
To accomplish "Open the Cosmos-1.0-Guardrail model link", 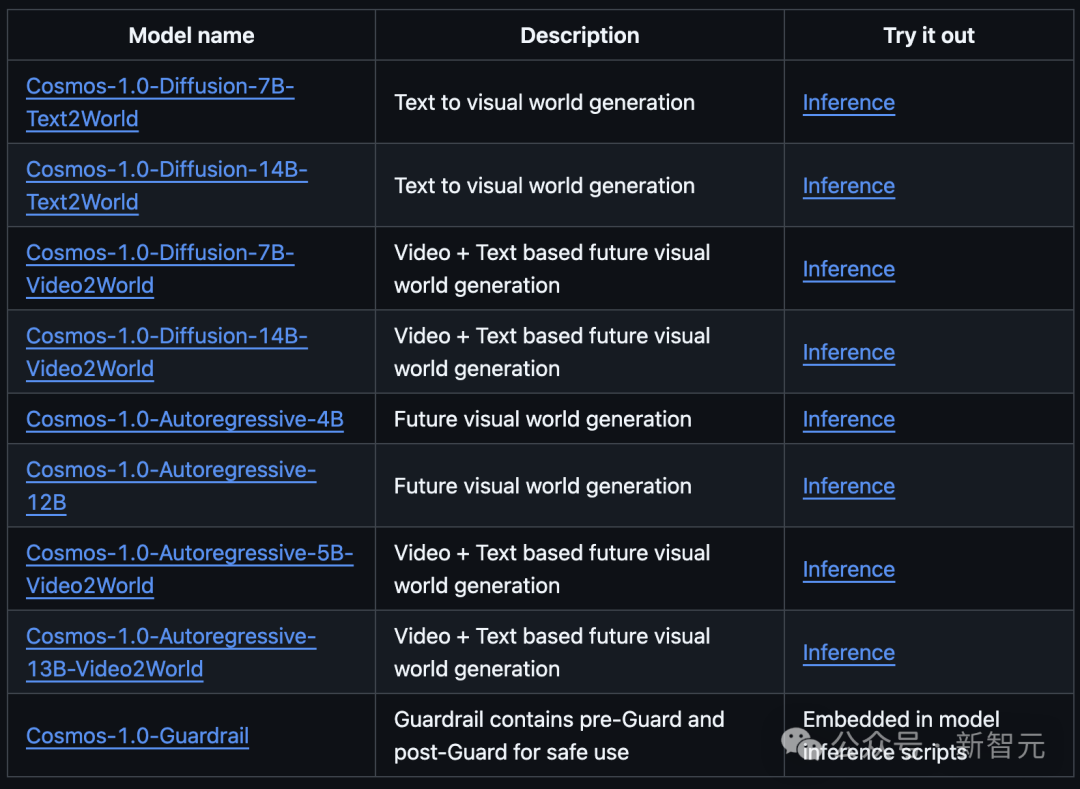I will [137, 735].
